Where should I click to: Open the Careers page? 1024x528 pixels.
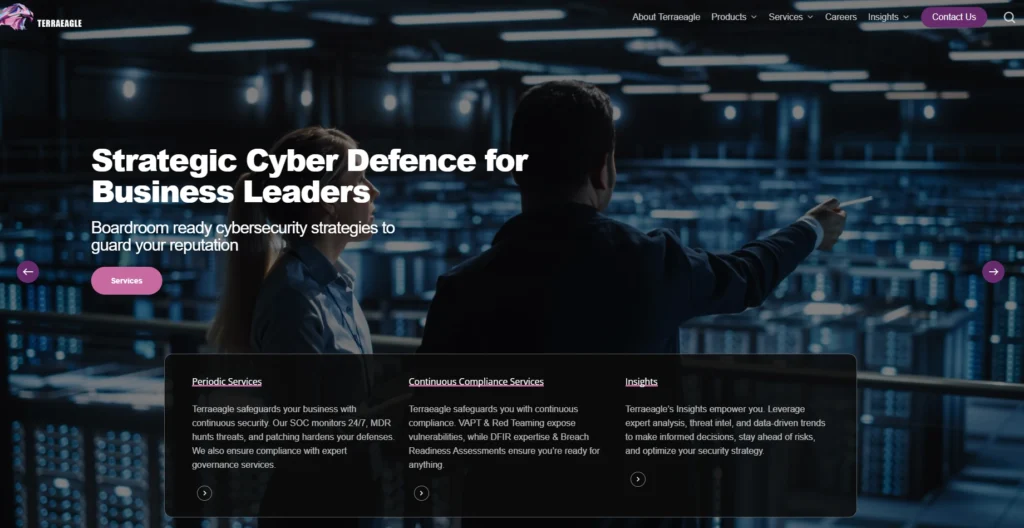click(840, 17)
